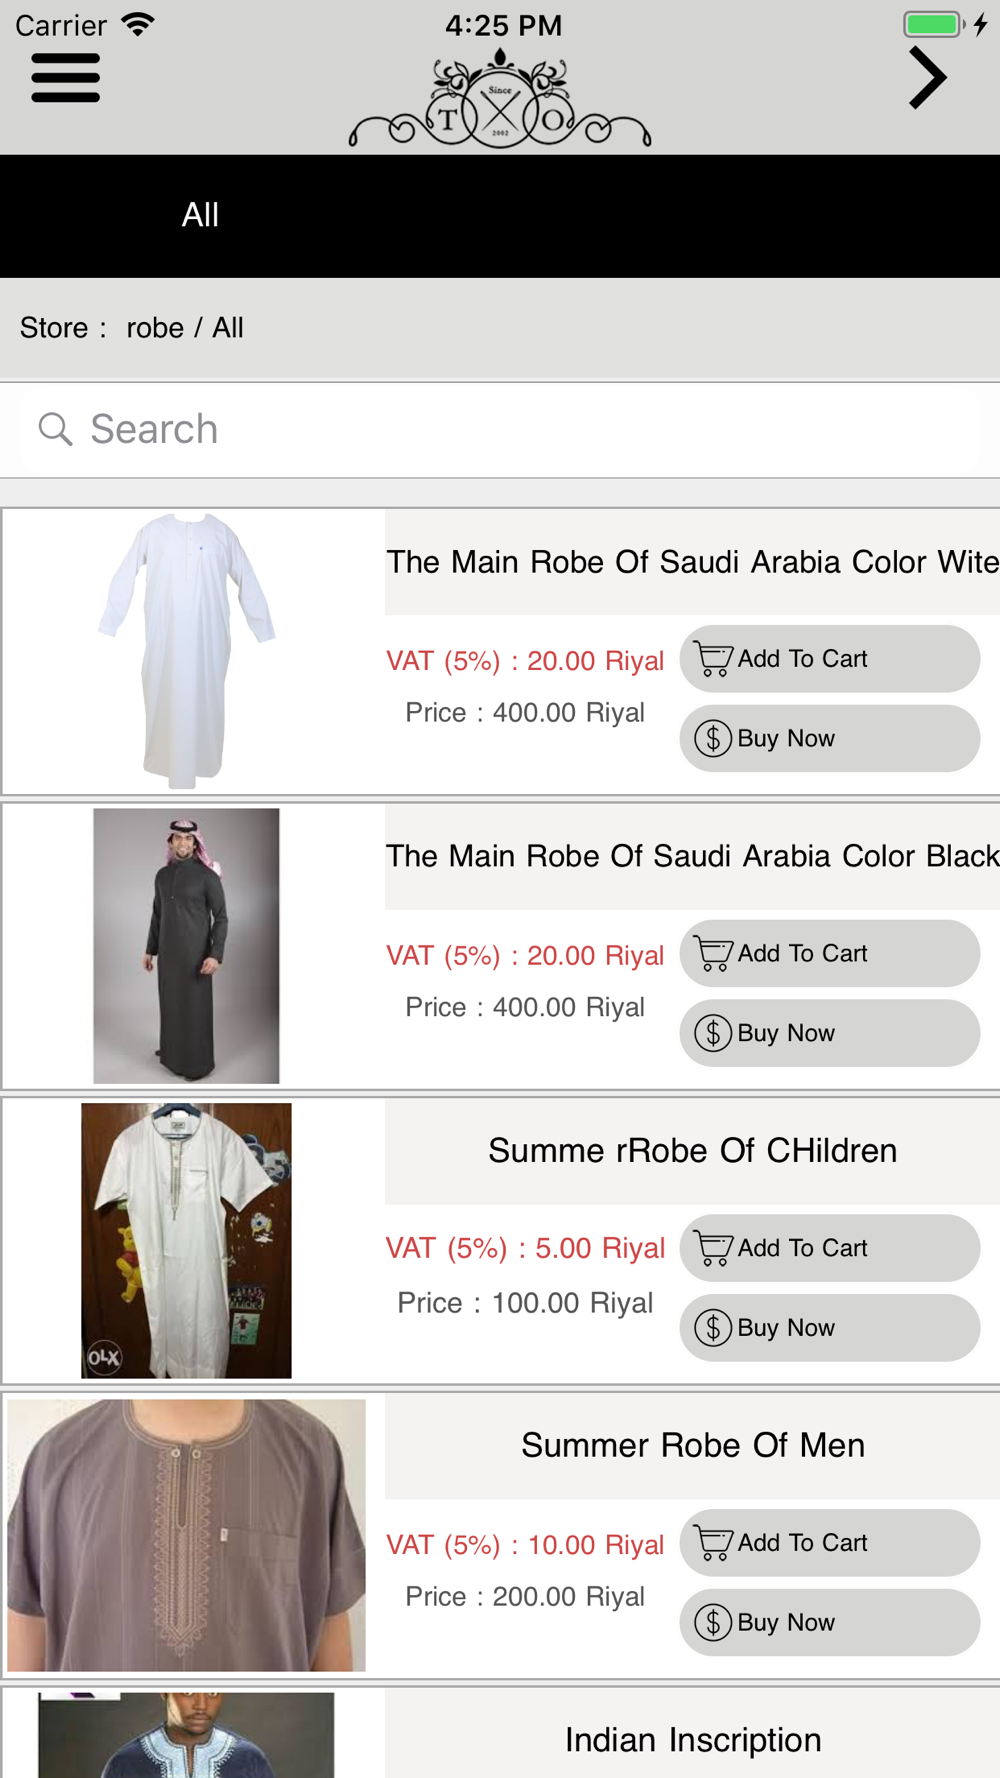Image resolution: width=1000 pixels, height=1778 pixels.
Task: Open the black robe product photo
Action: pyautogui.click(x=187, y=946)
